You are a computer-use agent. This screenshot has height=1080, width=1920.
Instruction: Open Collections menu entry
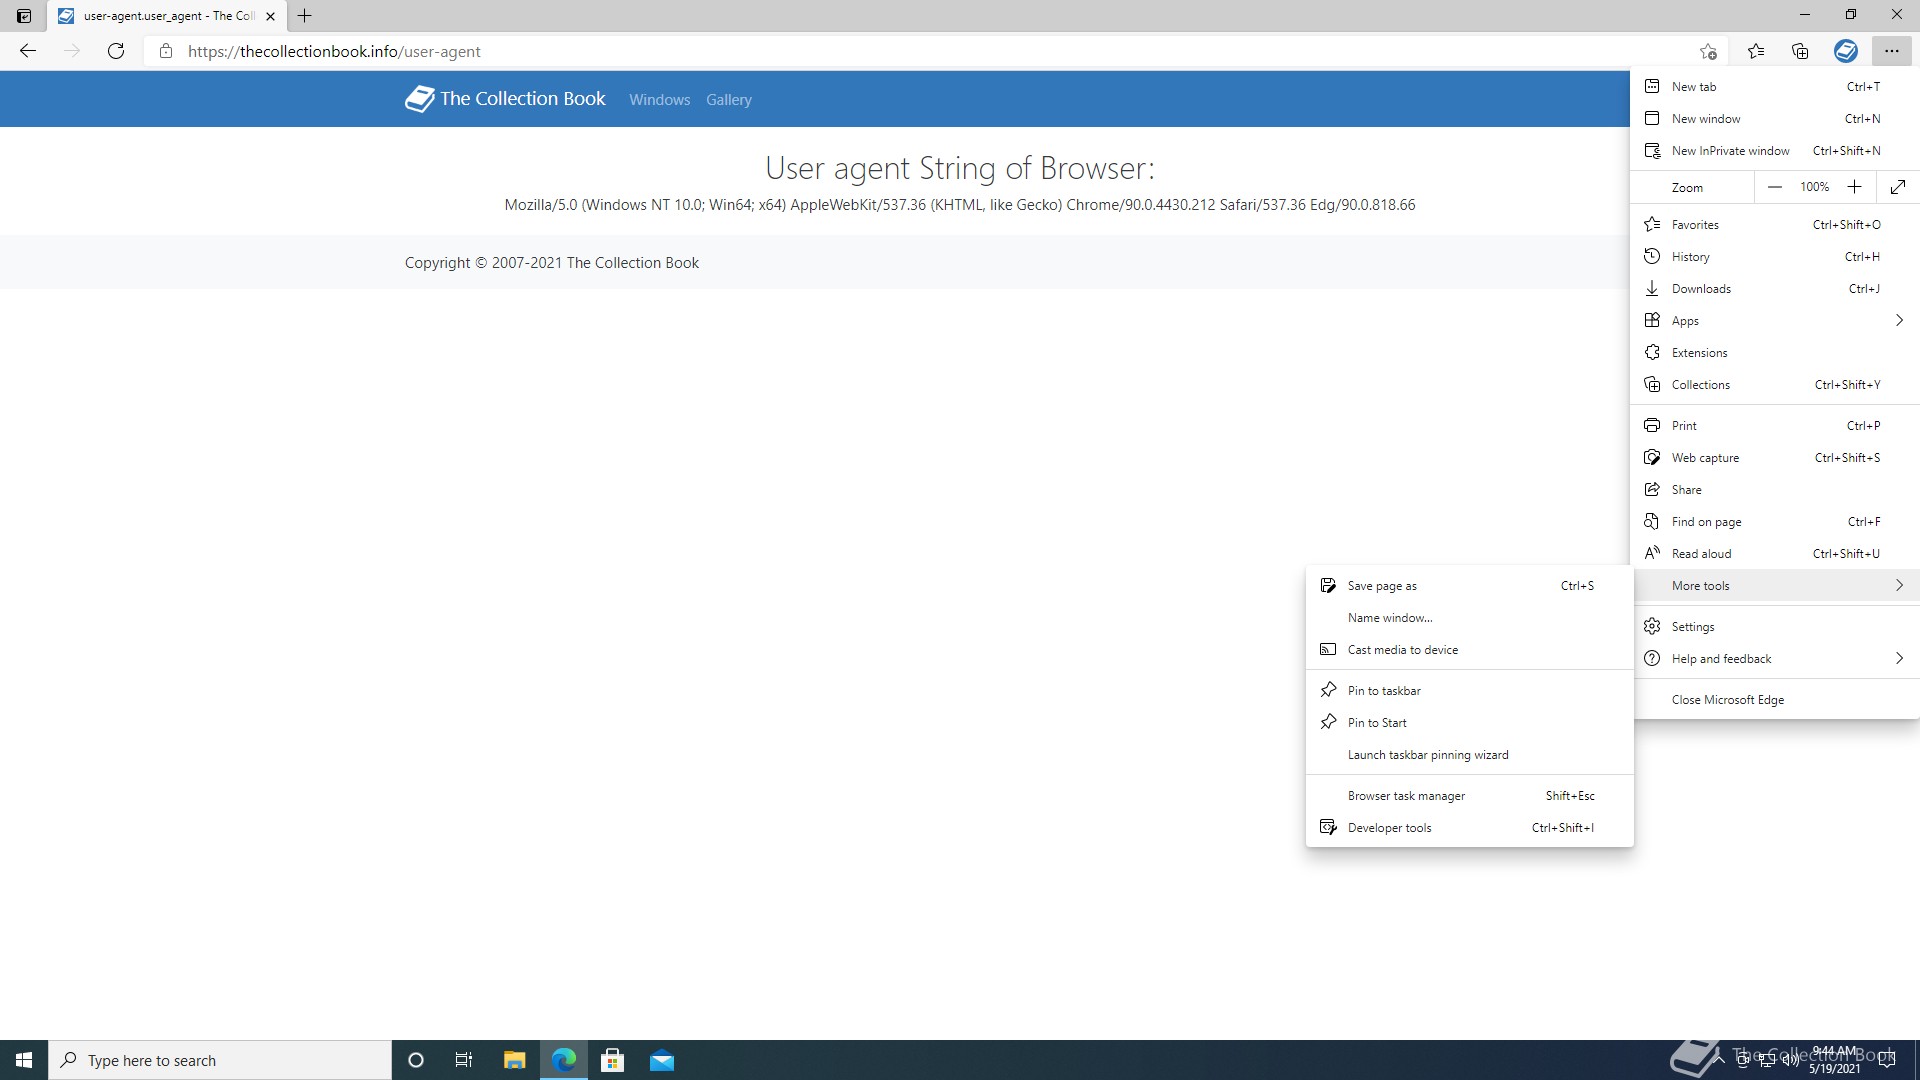(x=1775, y=385)
